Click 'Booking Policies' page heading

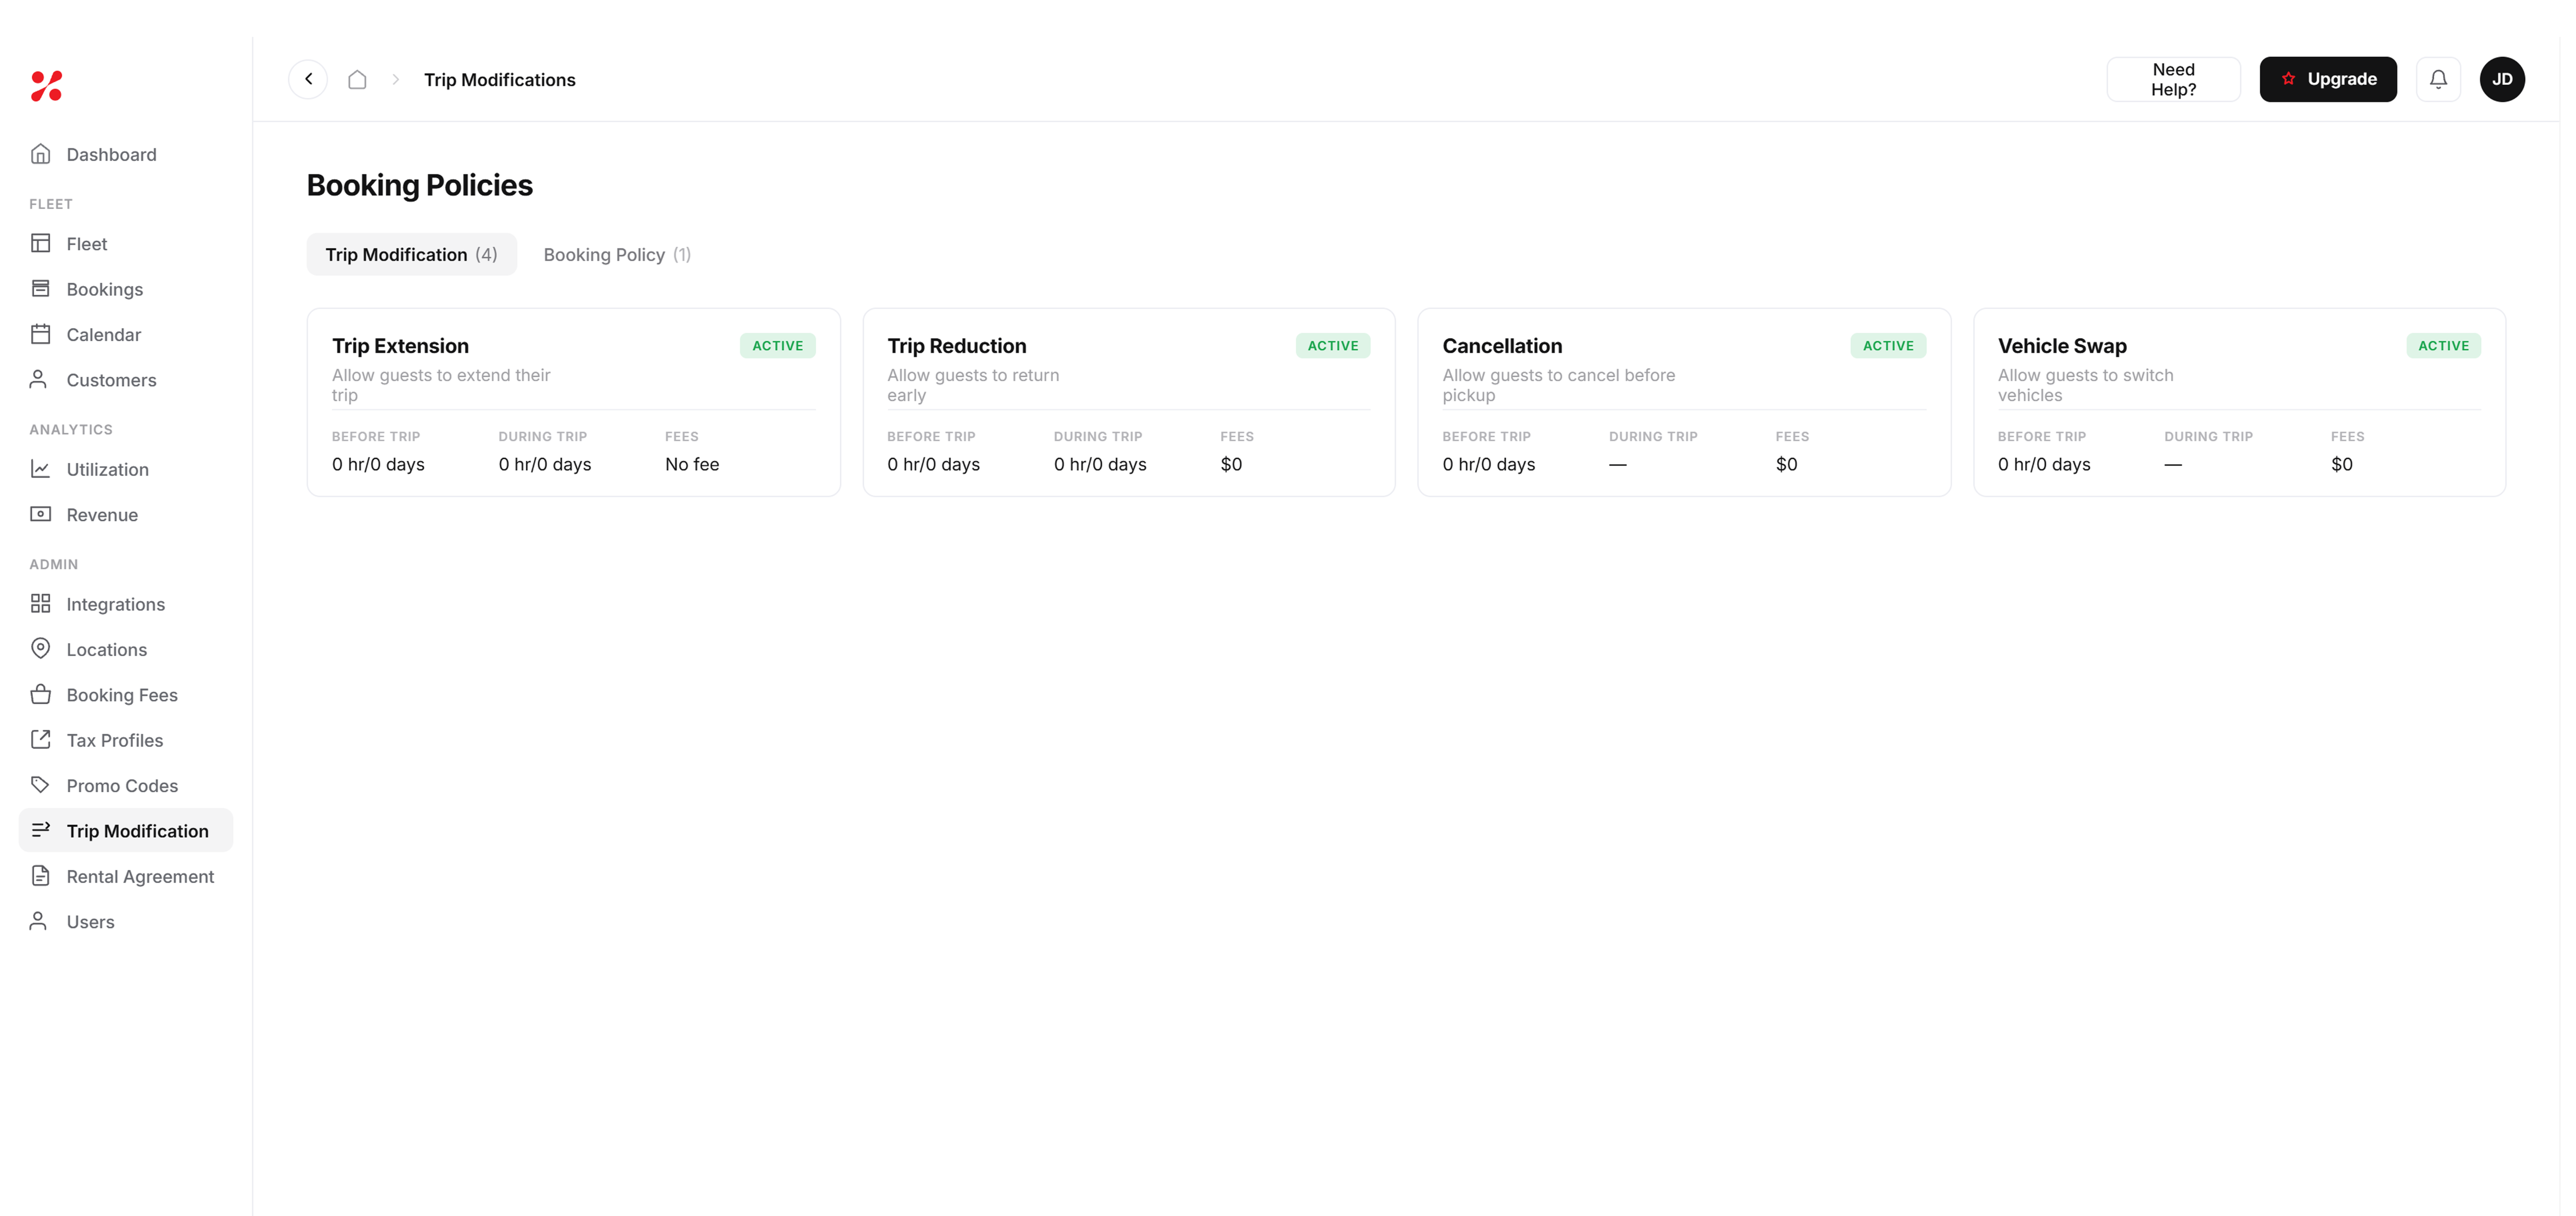tap(419, 185)
